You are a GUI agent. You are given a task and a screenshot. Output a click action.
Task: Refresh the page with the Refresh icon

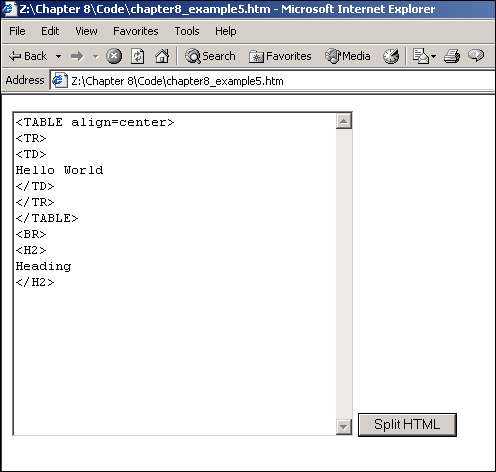tap(137, 56)
